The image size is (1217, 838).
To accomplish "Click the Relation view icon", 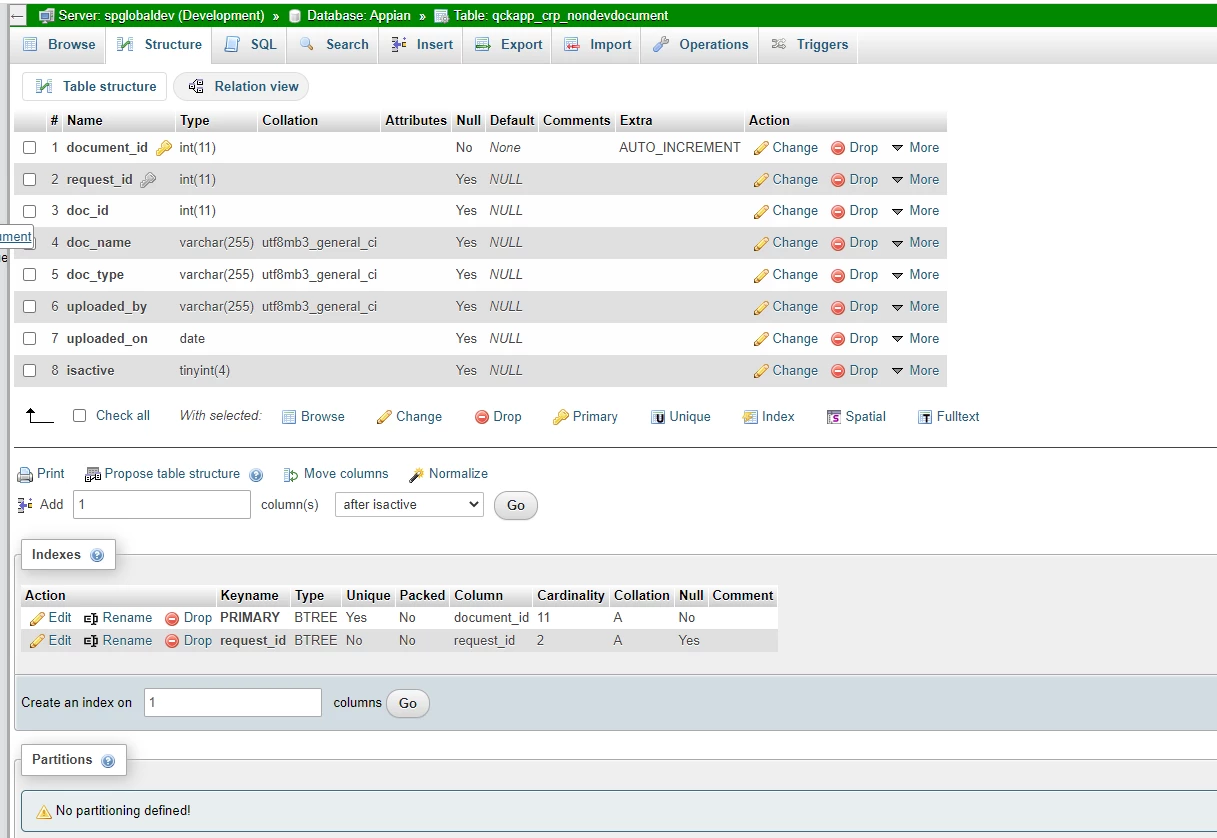I will [196, 87].
